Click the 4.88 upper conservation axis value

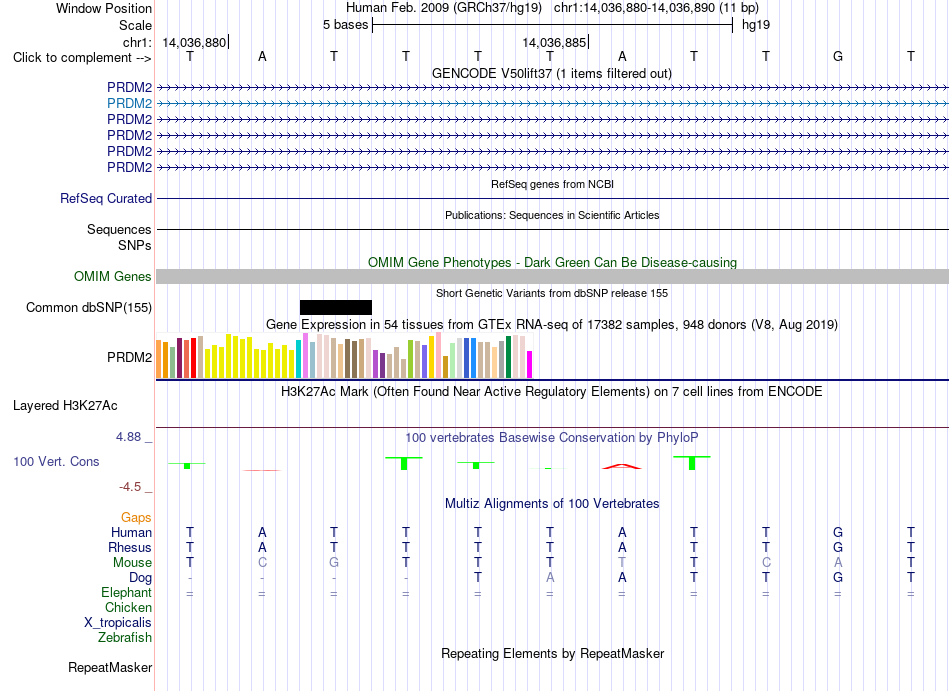pyautogui.click(x=129, y=437)
